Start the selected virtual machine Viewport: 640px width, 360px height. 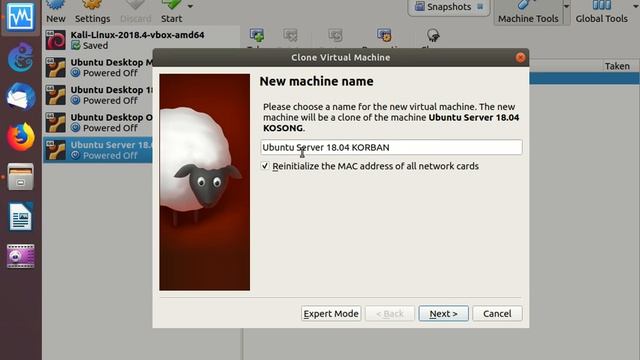(x=171, y=11)
